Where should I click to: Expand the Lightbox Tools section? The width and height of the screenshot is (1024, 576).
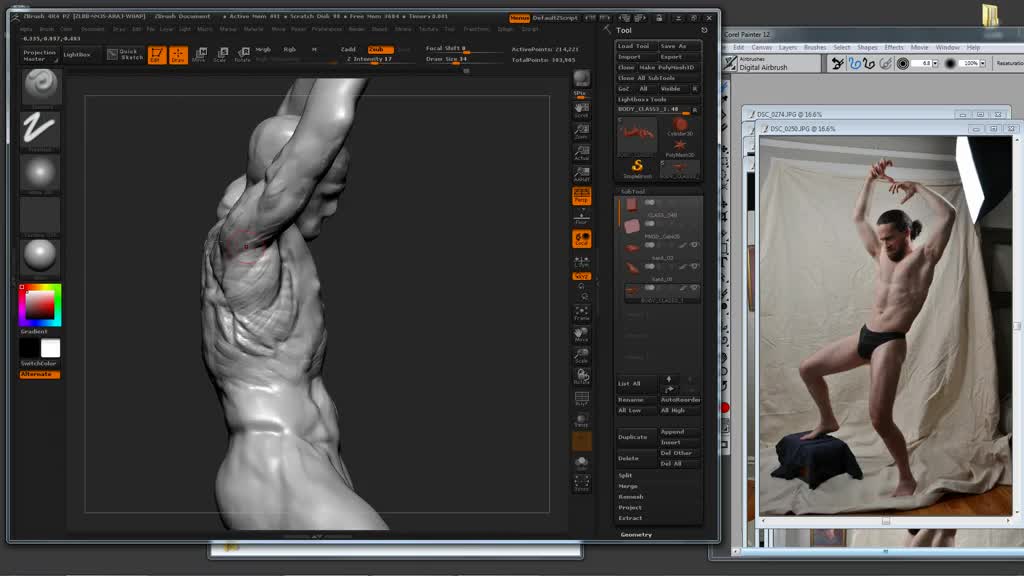coord(642,99)
